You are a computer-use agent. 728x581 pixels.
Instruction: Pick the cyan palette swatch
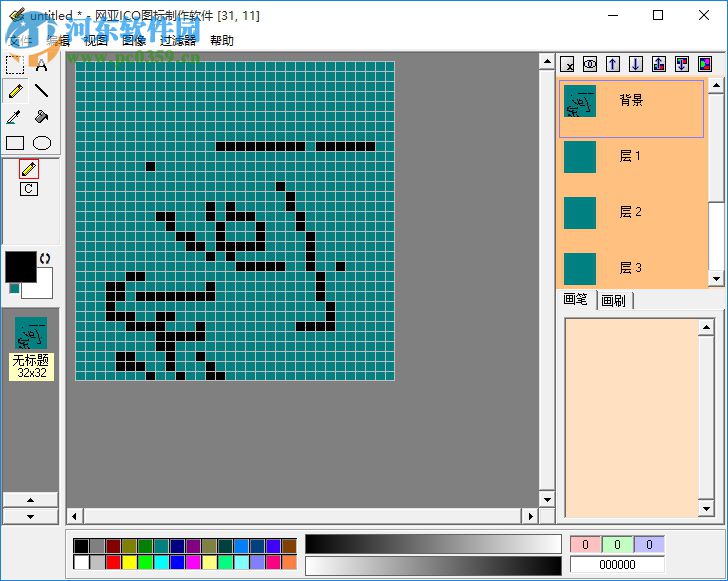[x=161, y=562]
